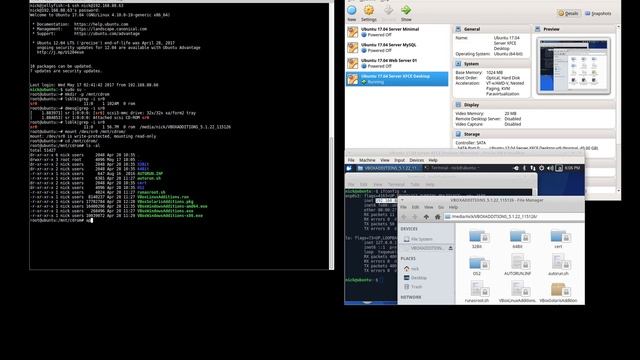Open Machine menu in VM window
The width and height of the screenshot is (640, 360).
367,160
